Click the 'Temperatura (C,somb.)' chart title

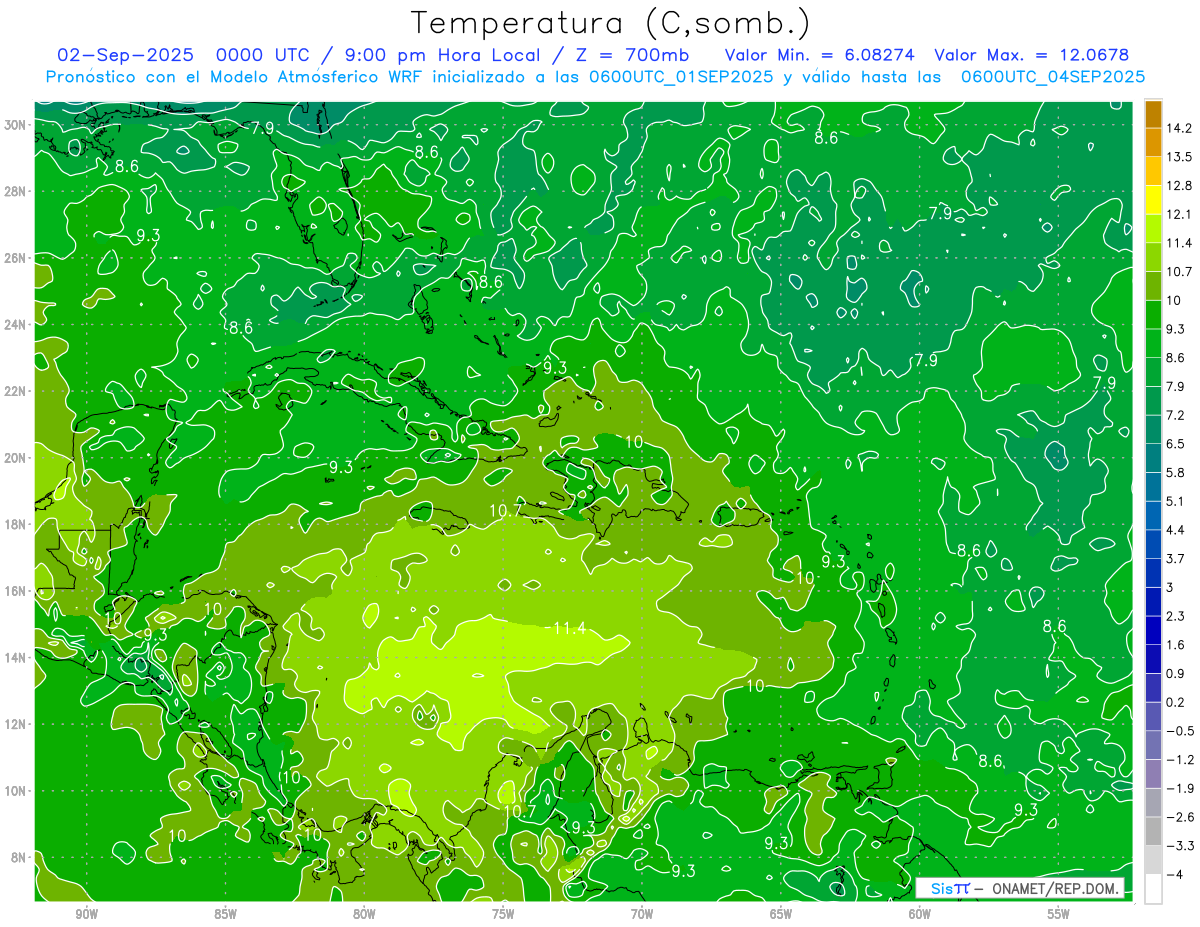tap(611, 23)
